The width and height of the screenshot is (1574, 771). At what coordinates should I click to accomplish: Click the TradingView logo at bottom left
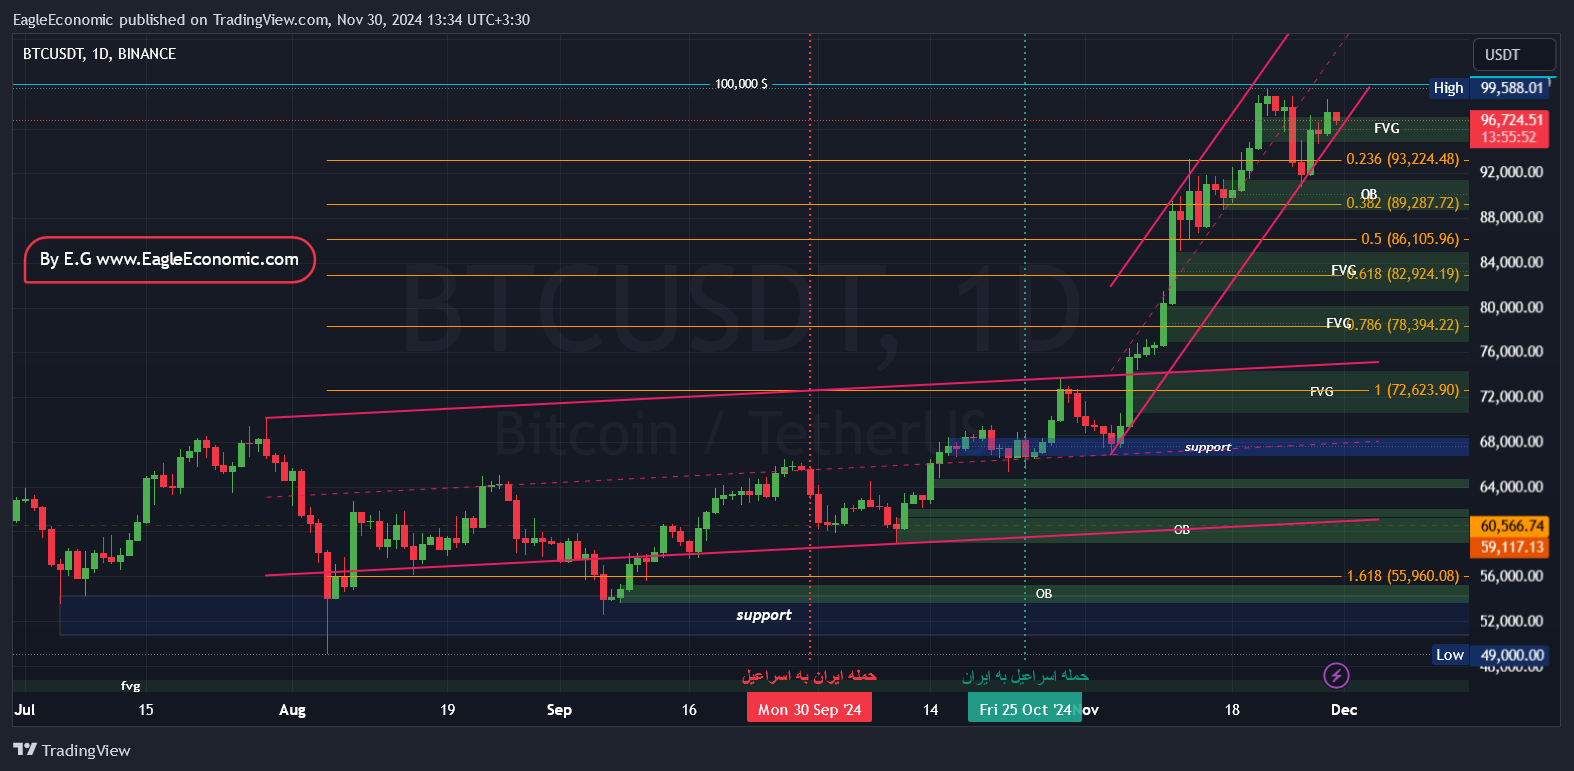(x=72, y=750)
